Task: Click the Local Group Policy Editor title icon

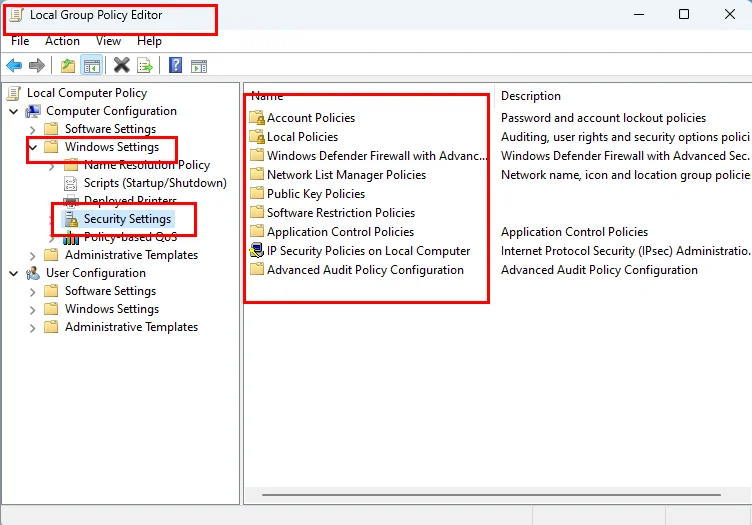Action: point(16,15)
